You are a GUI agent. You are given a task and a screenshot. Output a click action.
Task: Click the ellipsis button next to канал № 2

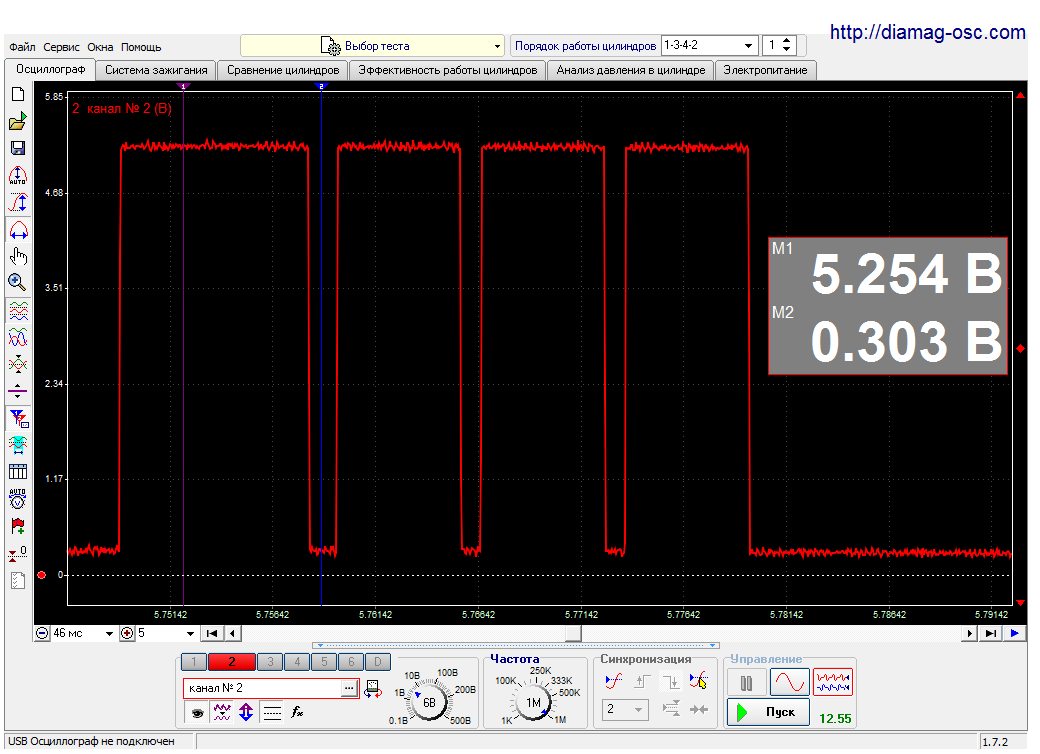click(349, 688)
